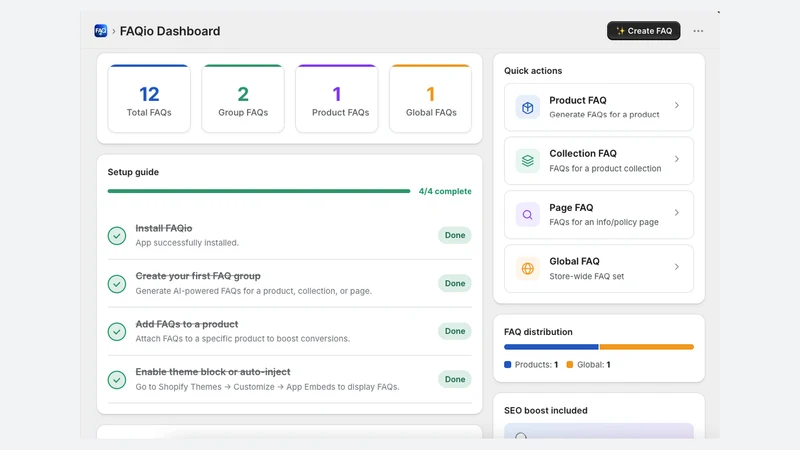Click Done badge for Create your first FAQ group

(x=455, y=283)
